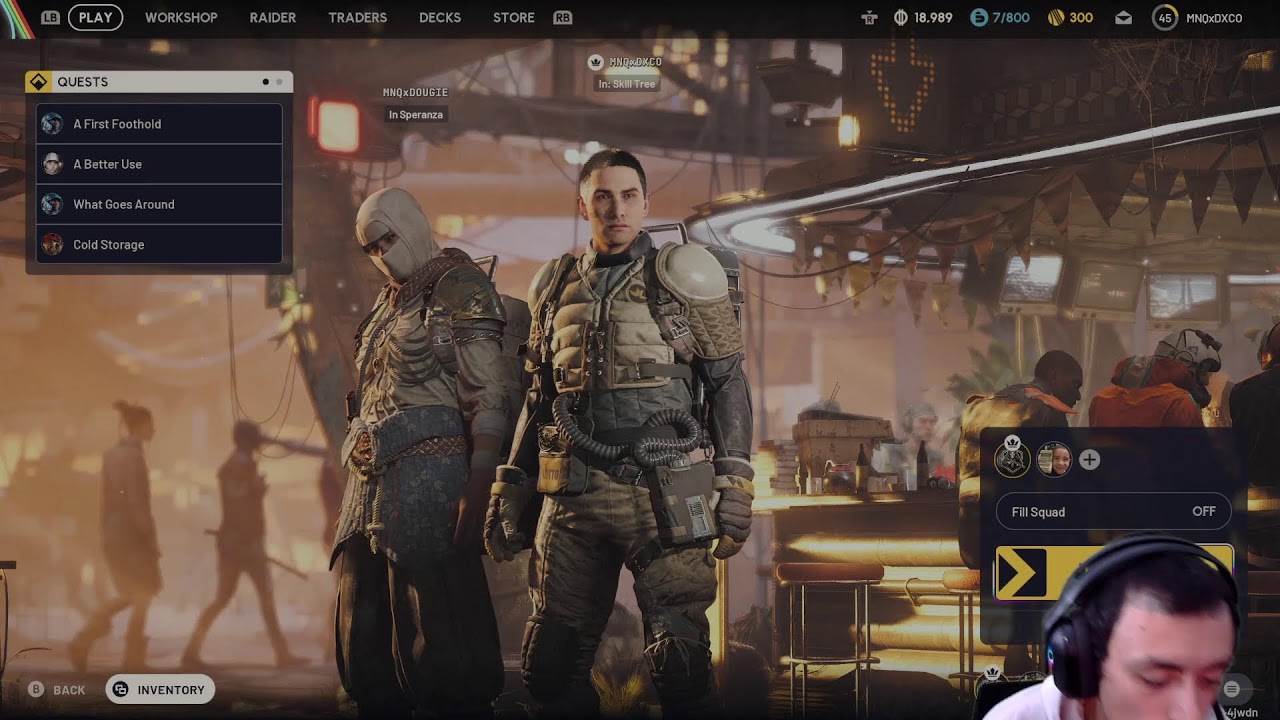Open the Cold Storage quest
1280x720 pixels.
(159, 244)
